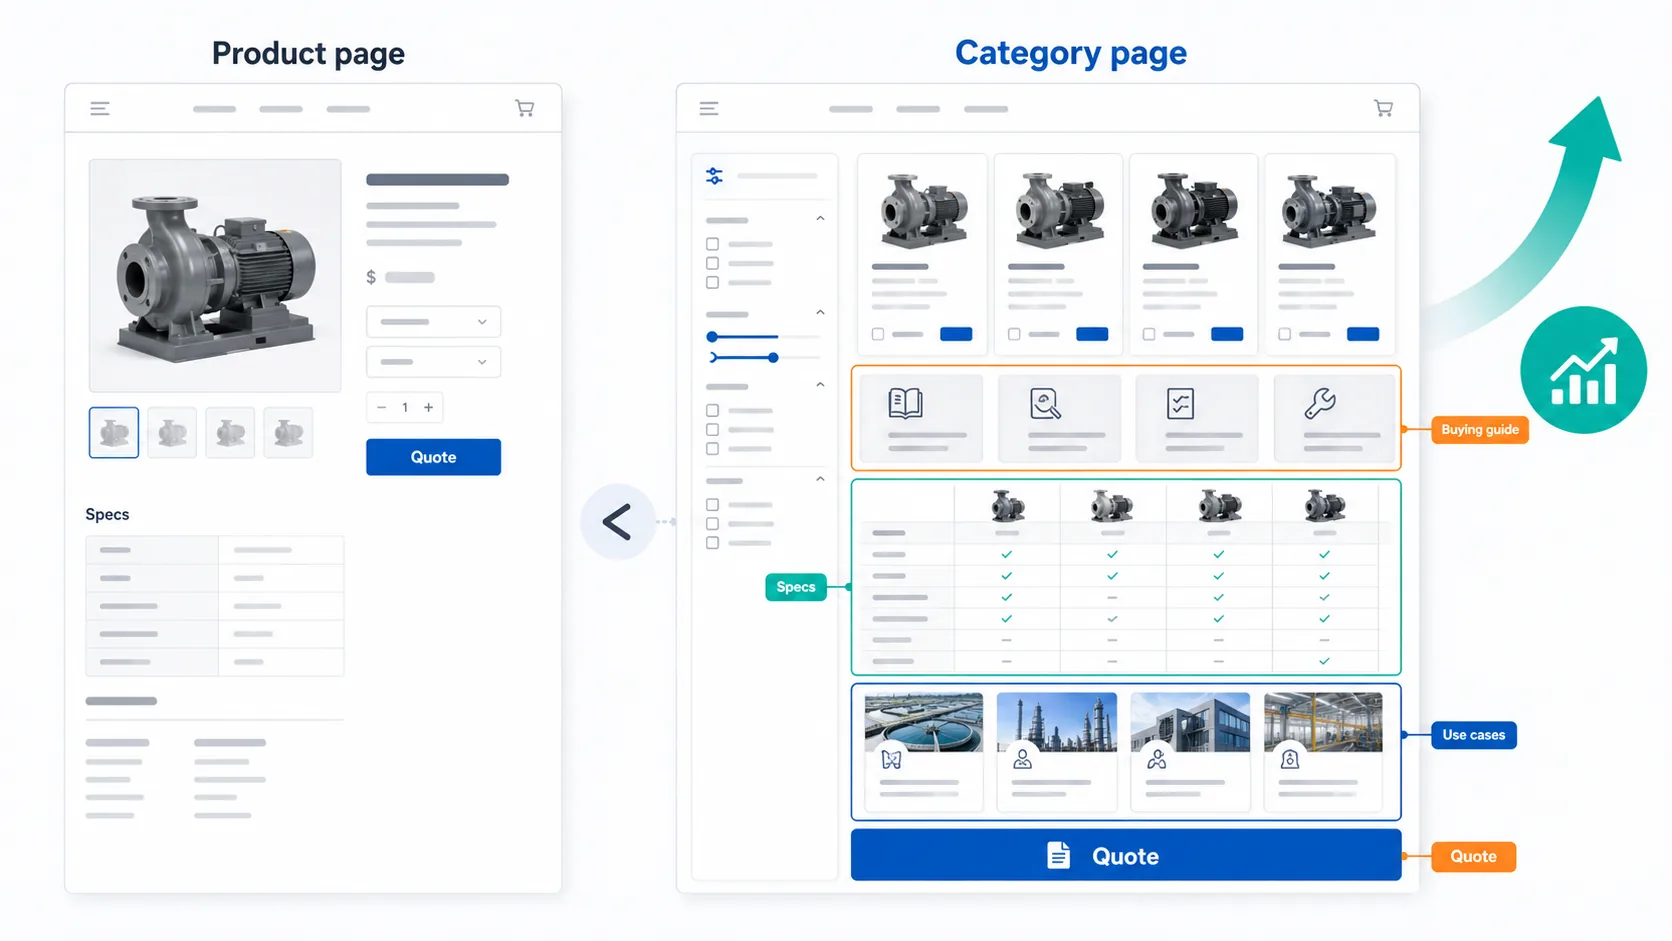Image resolution: width=1672 pixels, height=941 pixels.
Task: Click blue button on first pump card
Action: tap(956, 334)
